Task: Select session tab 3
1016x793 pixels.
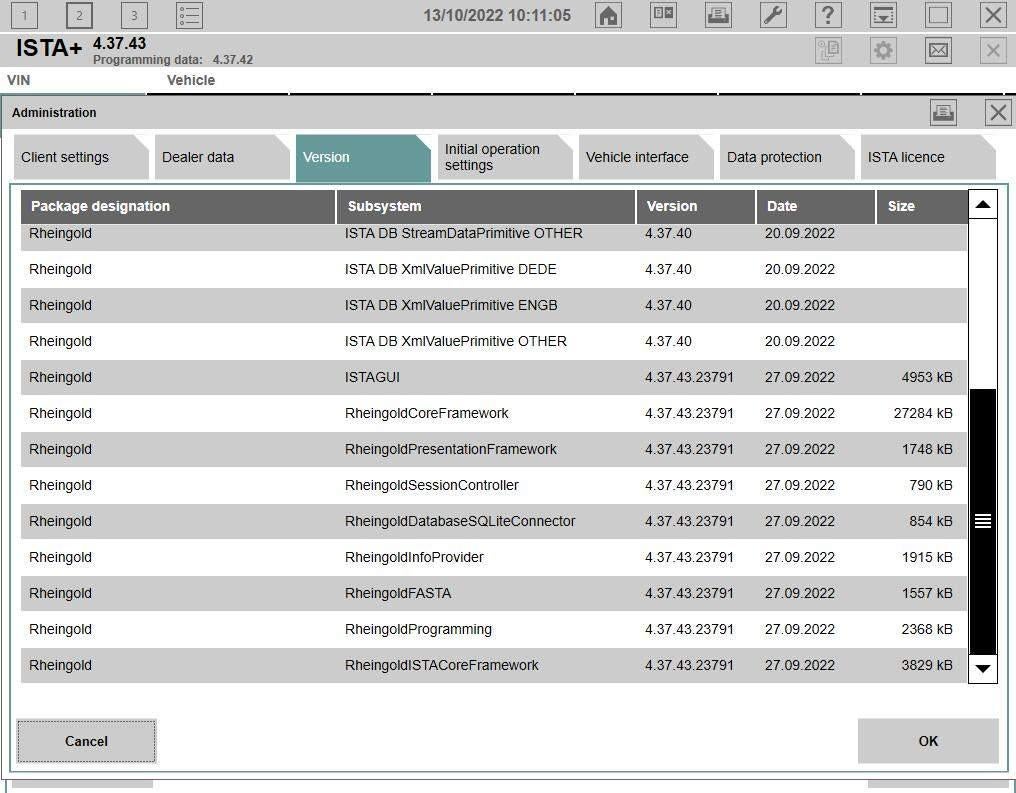Action: [134, 15]
